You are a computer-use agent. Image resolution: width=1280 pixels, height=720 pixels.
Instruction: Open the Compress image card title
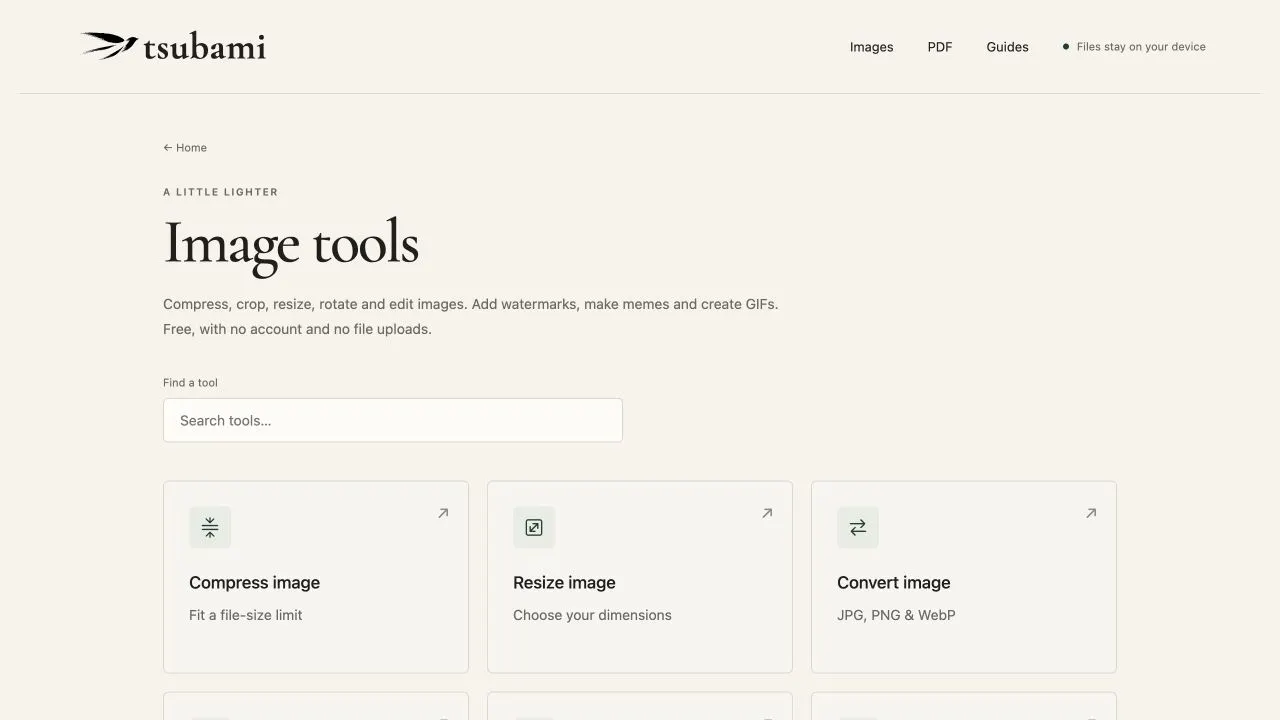pyautogui.click(x=254, y=583)
